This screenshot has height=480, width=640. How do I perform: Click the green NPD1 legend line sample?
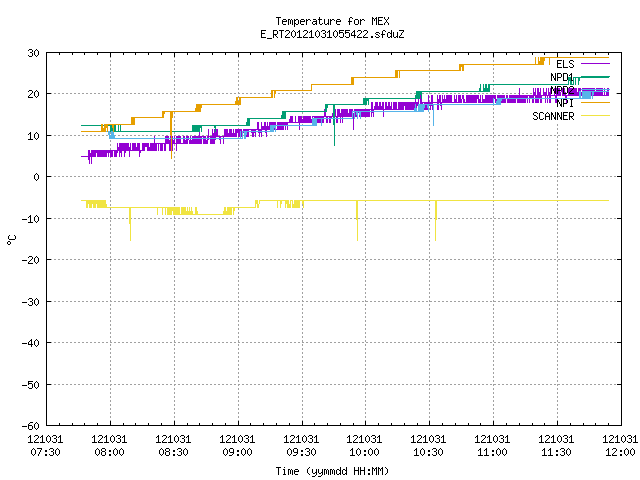click(595, 77)
